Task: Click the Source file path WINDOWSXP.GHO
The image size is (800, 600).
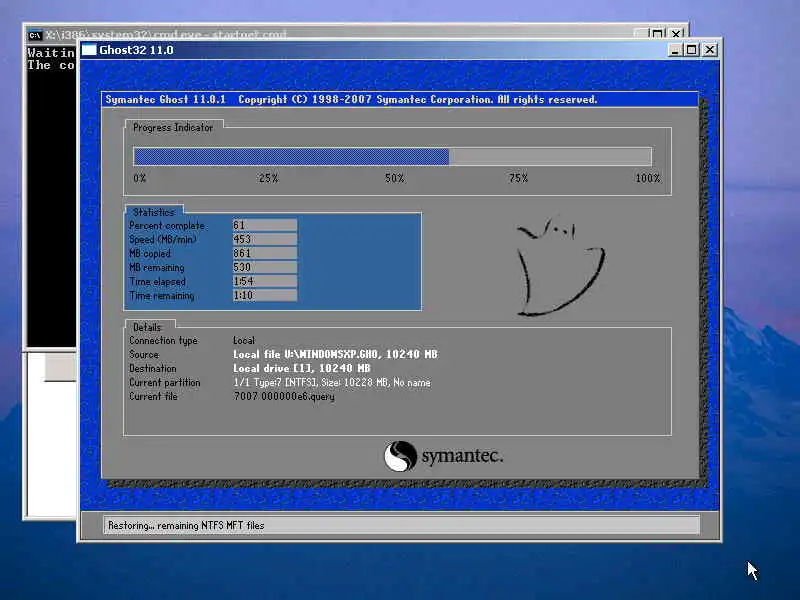Action: (x=335, y=354)
